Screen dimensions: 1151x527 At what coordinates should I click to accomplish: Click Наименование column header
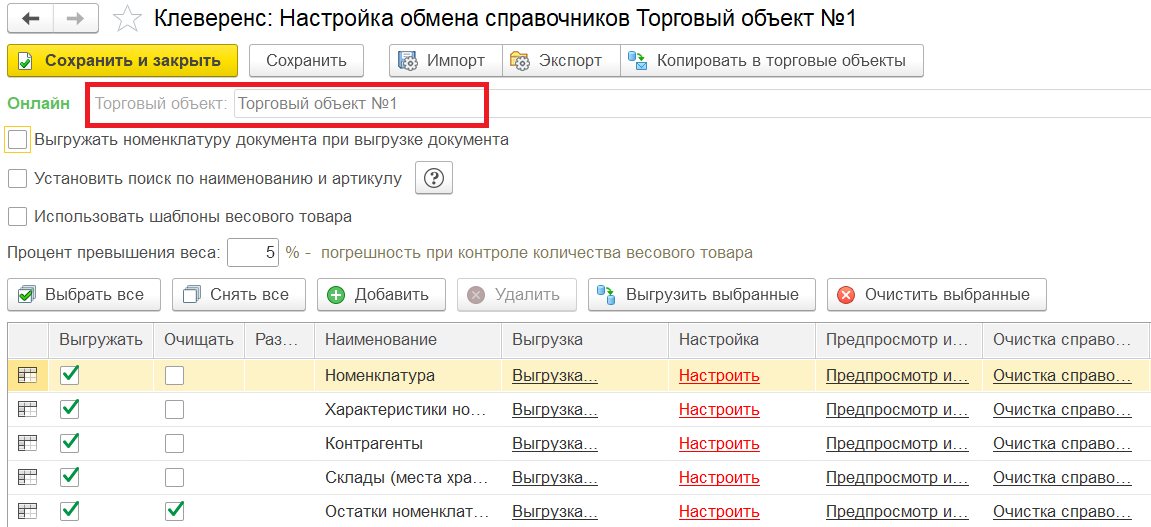(x=408, y=339)
